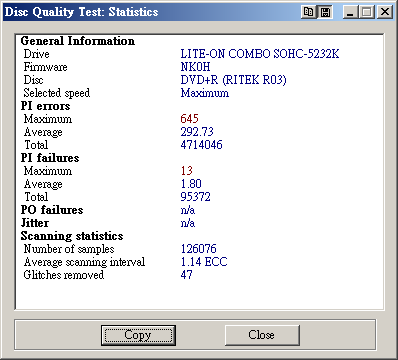Click the Firmware label

tap(45, 67)
